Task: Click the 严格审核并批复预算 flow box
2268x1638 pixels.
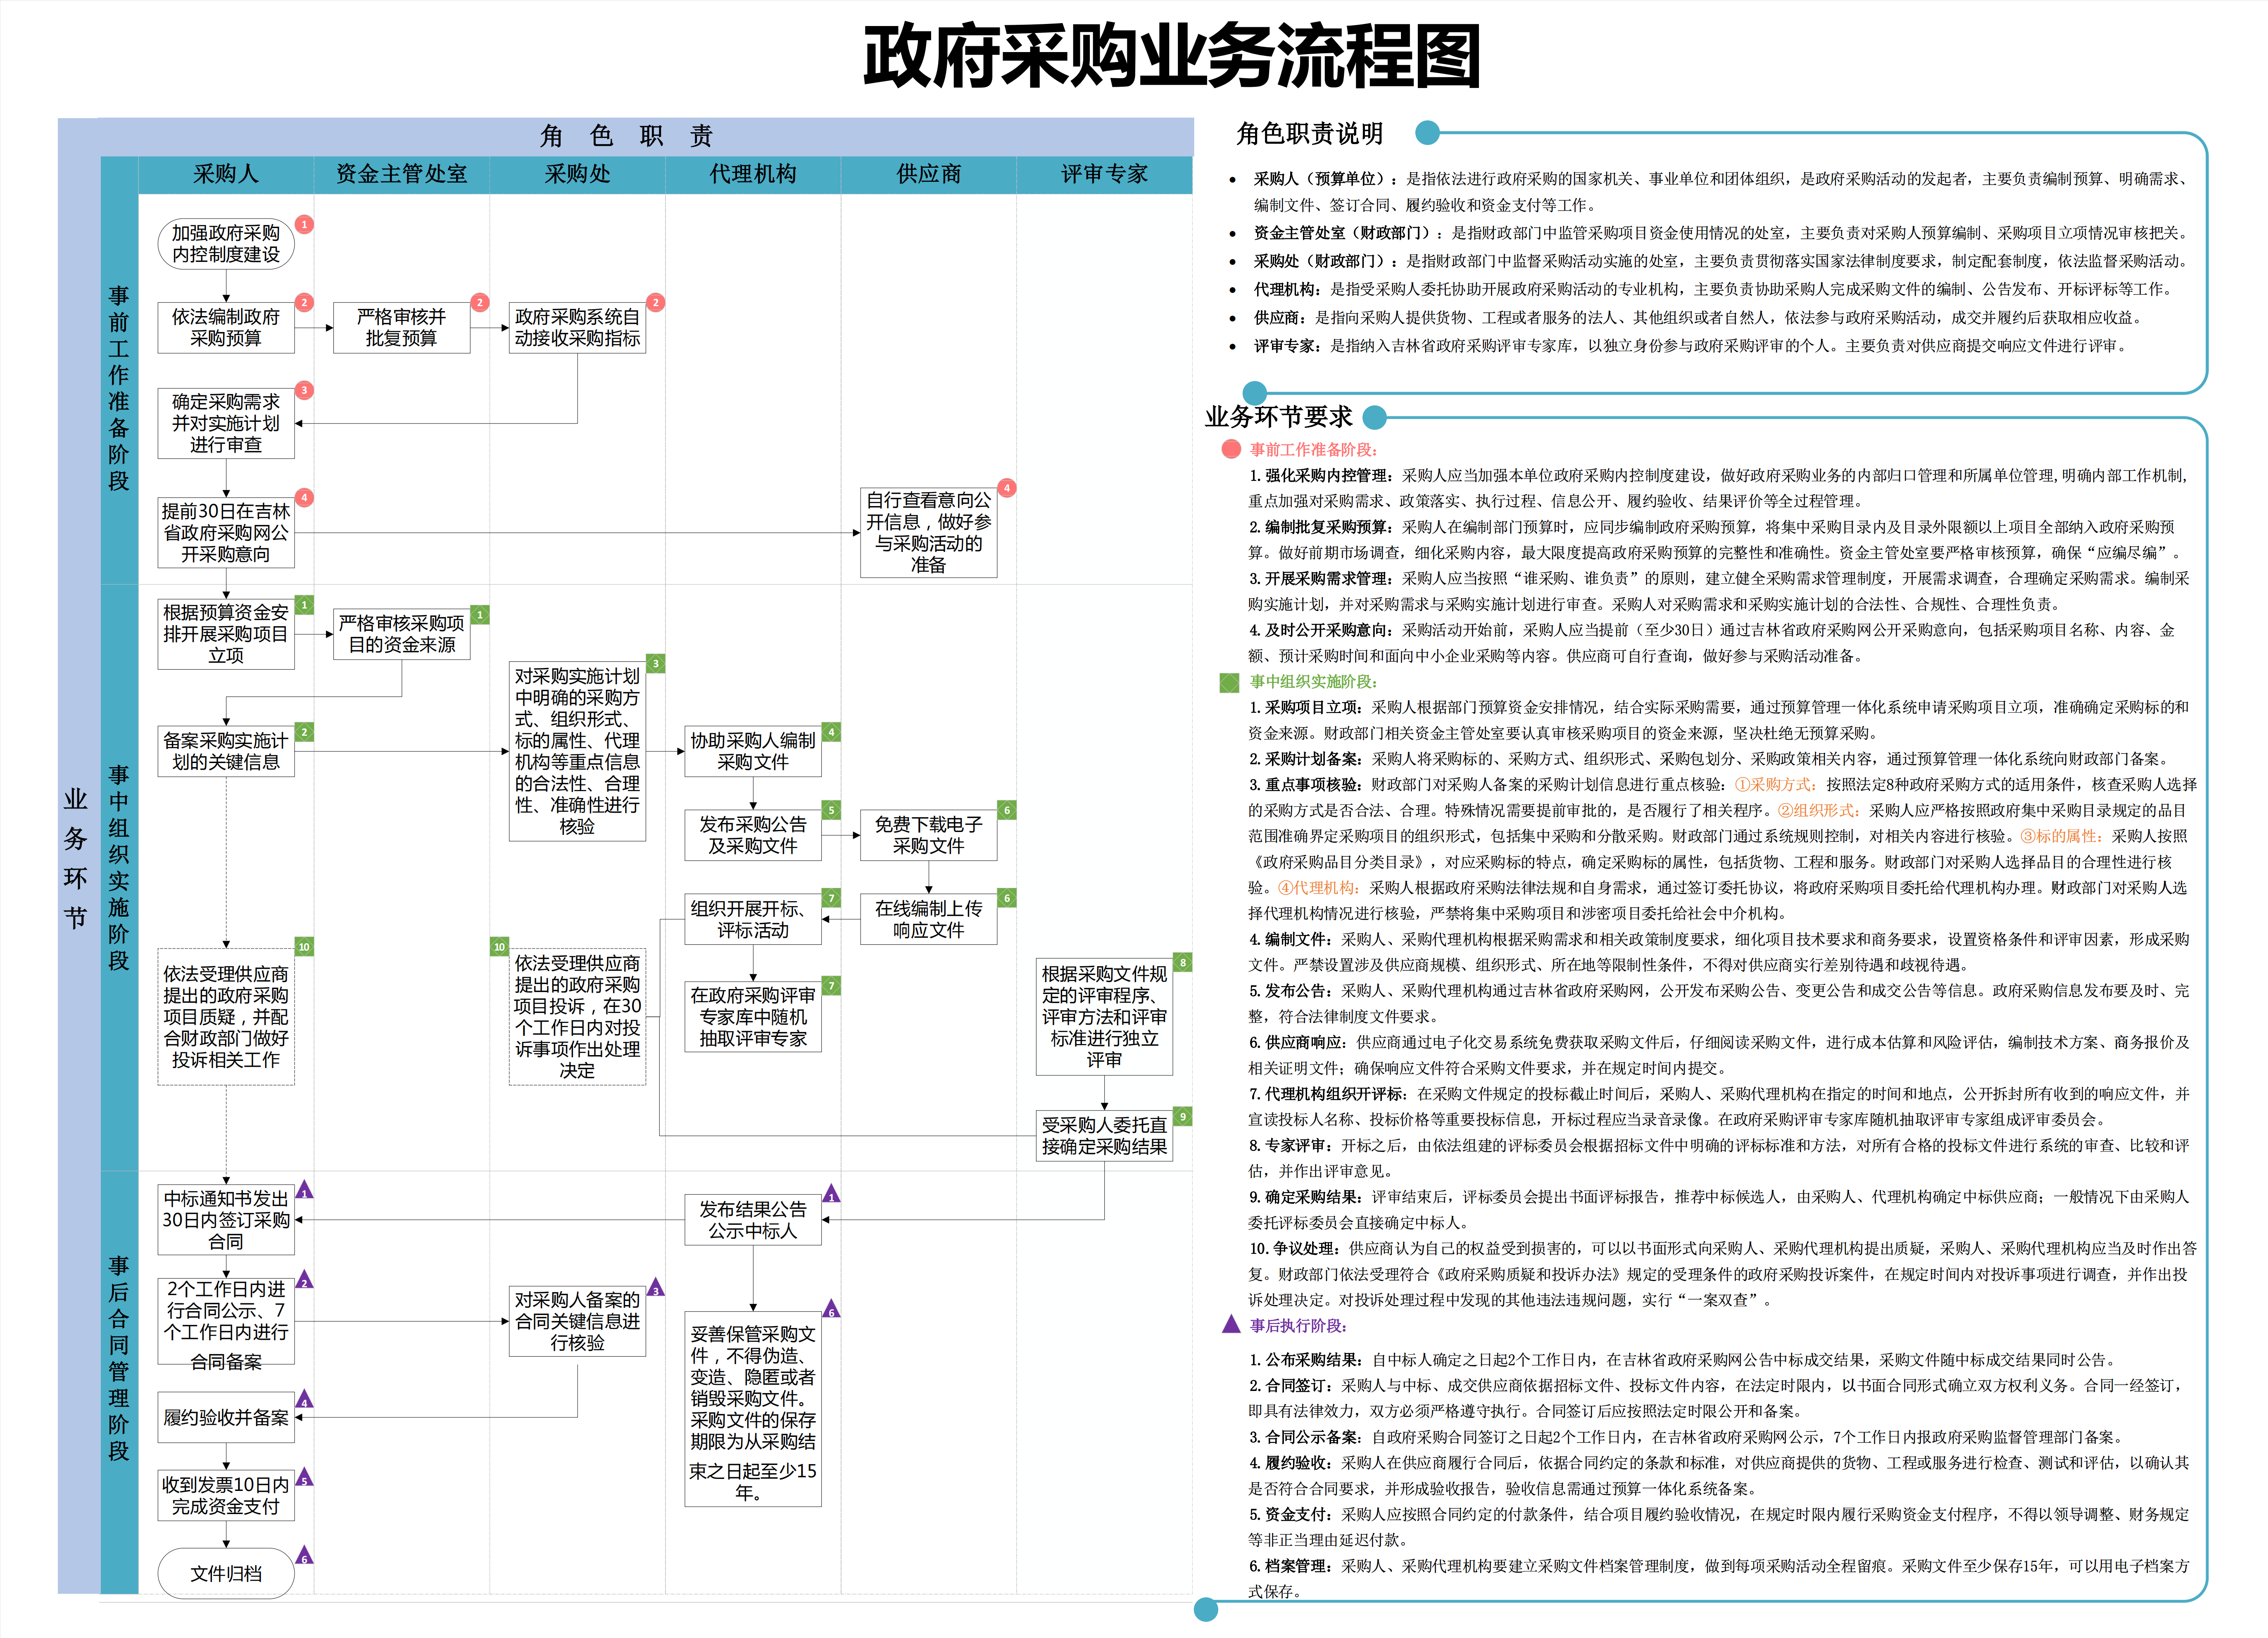Action: pos(402,327)
